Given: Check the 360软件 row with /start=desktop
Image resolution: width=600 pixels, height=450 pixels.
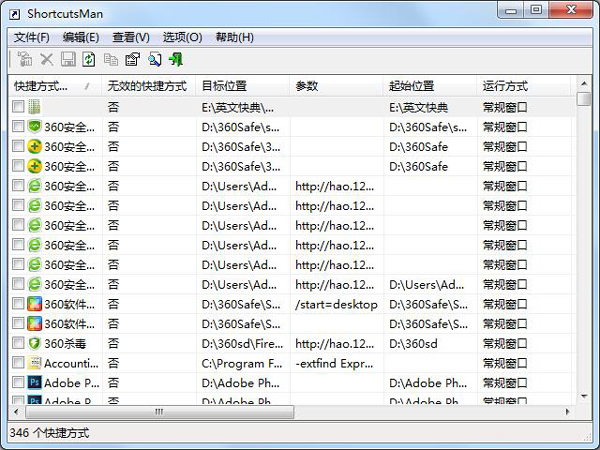Looking at the screenshot, I should (18, 304).
